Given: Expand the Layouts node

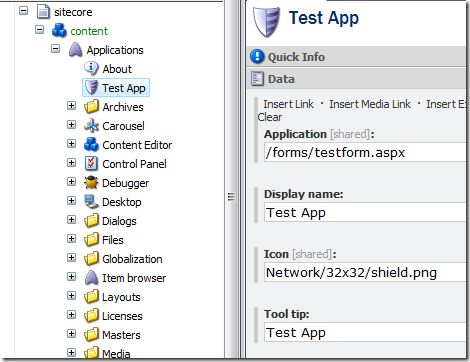Looking at the screenshot, I should coord(71,296).
